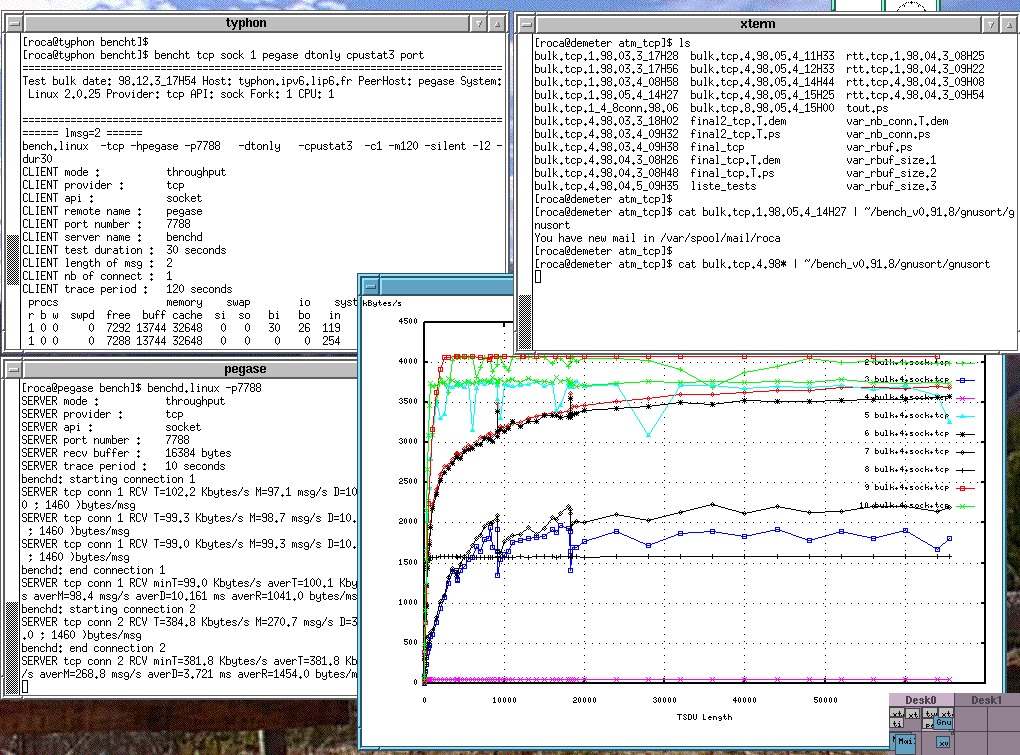Switch to Desk0 in the pager
This screenshot has width=1020, height=755.
point(921,701)
